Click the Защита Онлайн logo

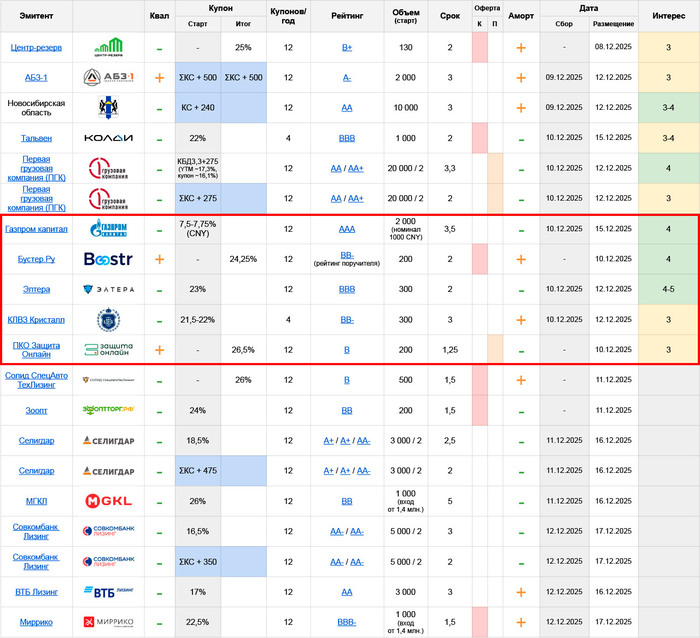[x=107, y=351]
